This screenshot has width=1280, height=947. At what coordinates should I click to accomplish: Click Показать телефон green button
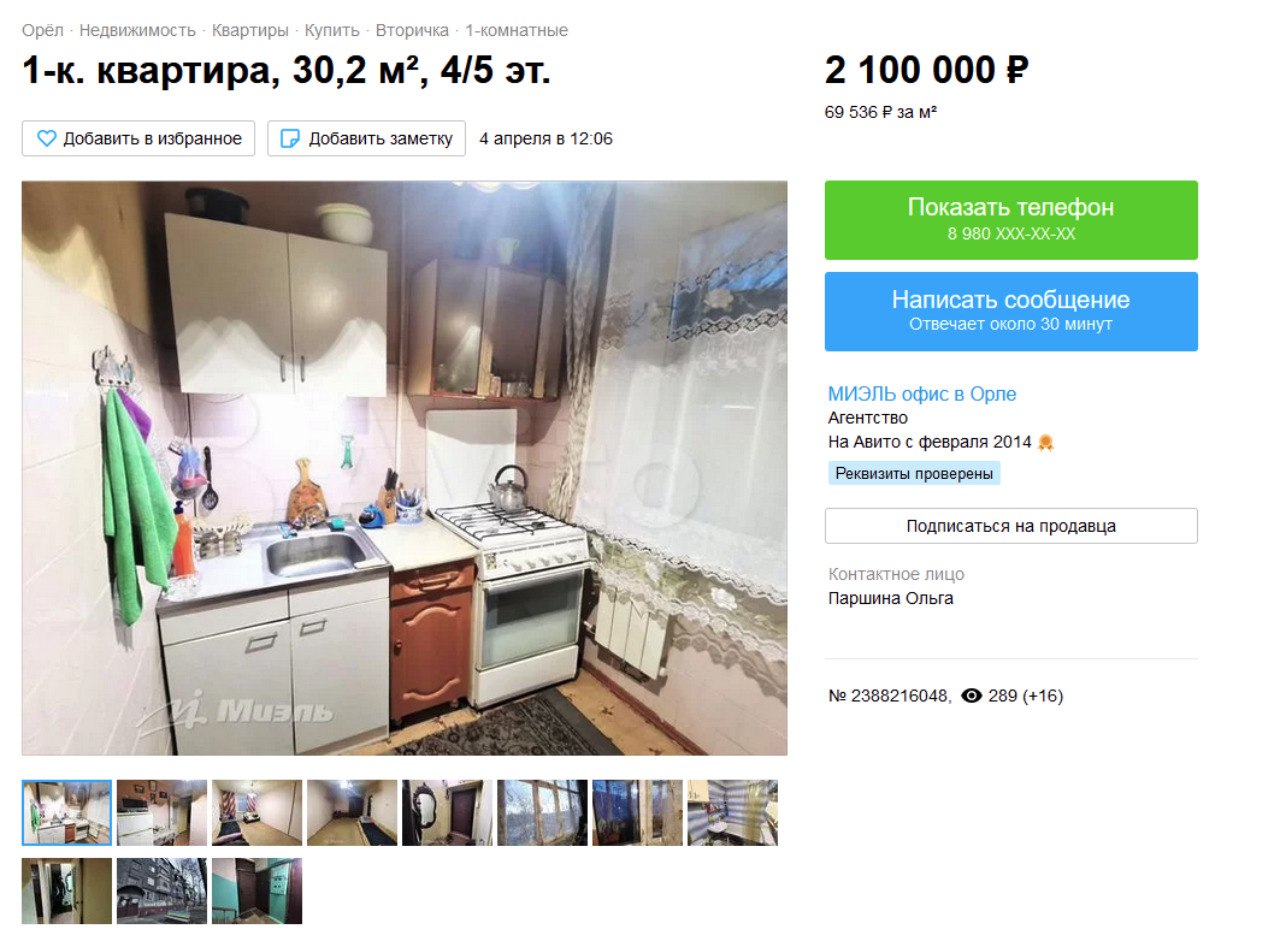tap(1011, 220)
